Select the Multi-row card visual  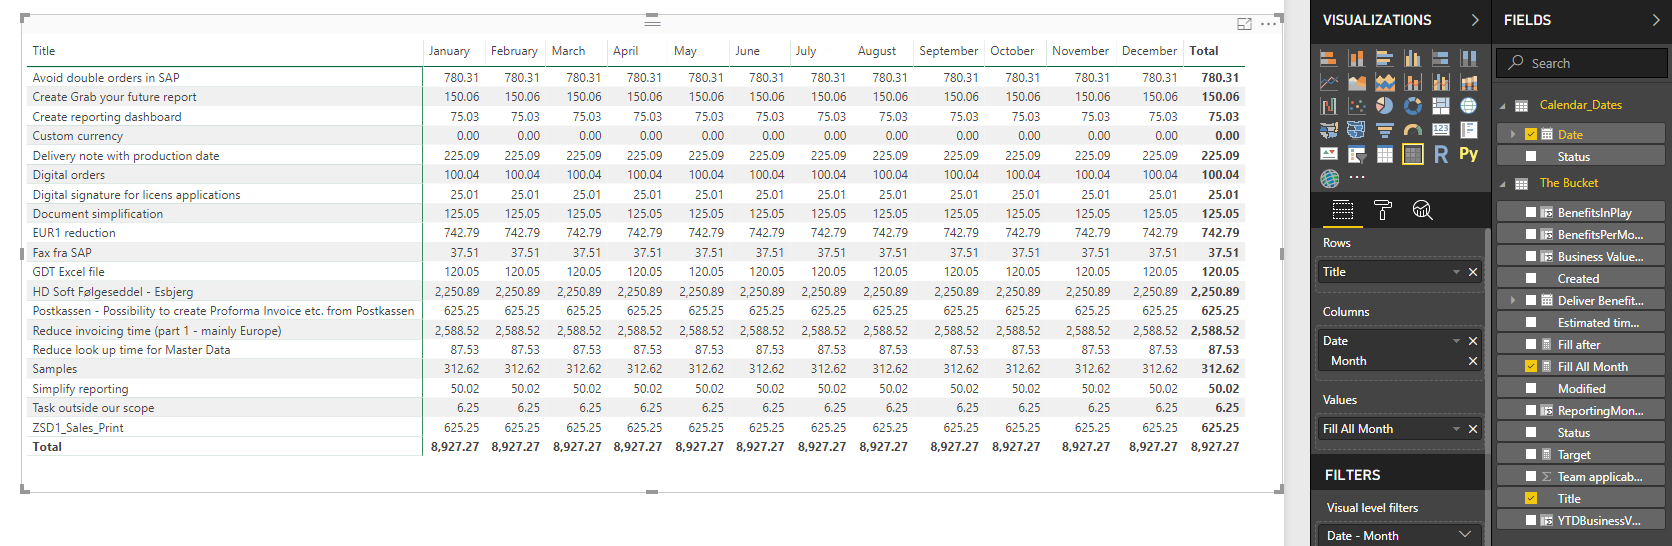pyautogui.click(x=1469, y=130)
